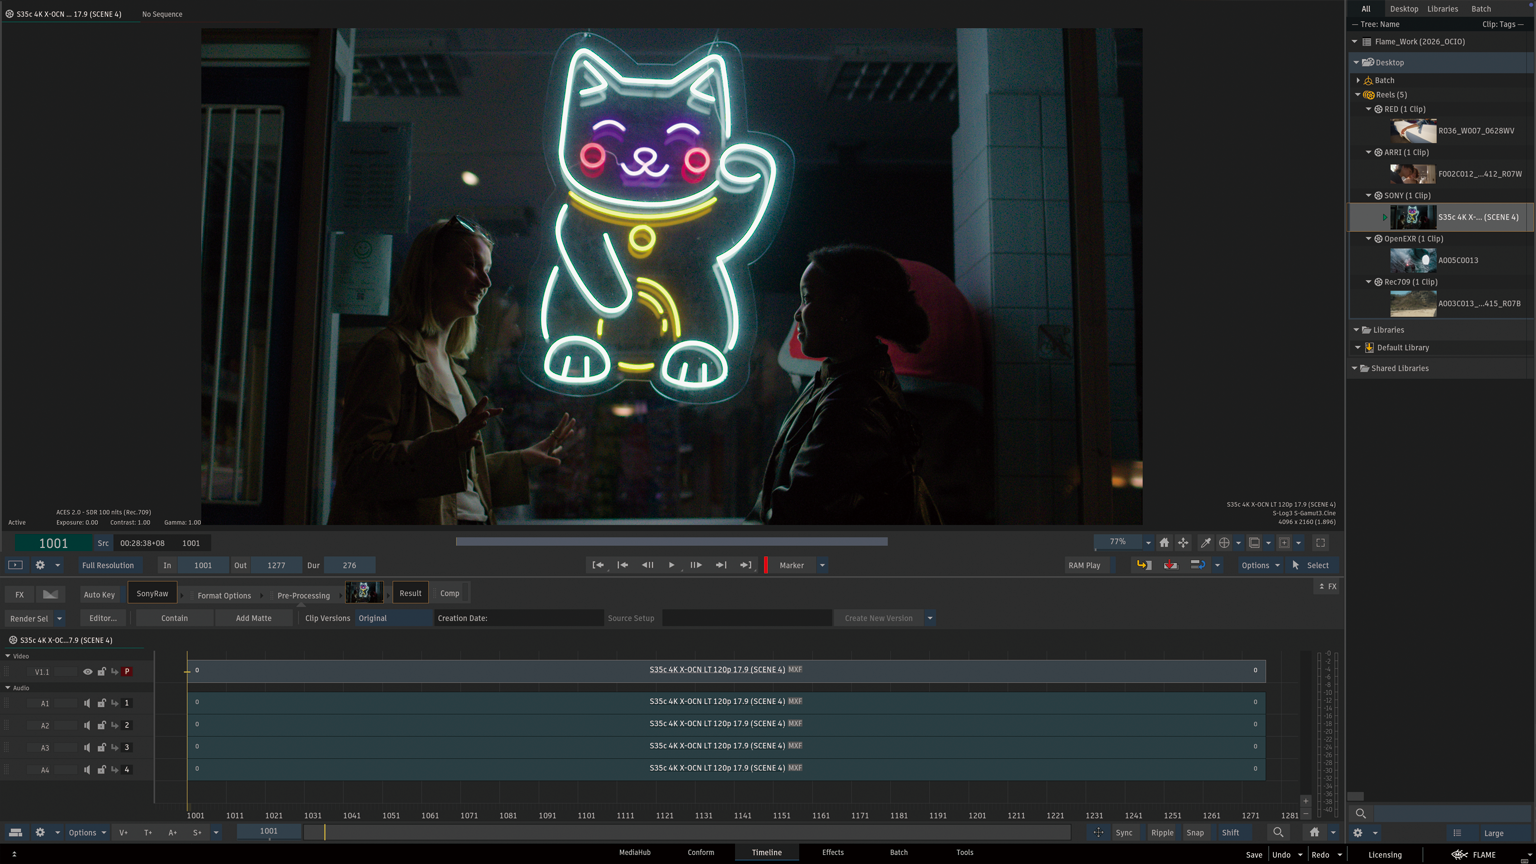Screen dimensions: 1536x864
Task: Open the 77% zoom dropdown
Action: (x=1148, y=543)
